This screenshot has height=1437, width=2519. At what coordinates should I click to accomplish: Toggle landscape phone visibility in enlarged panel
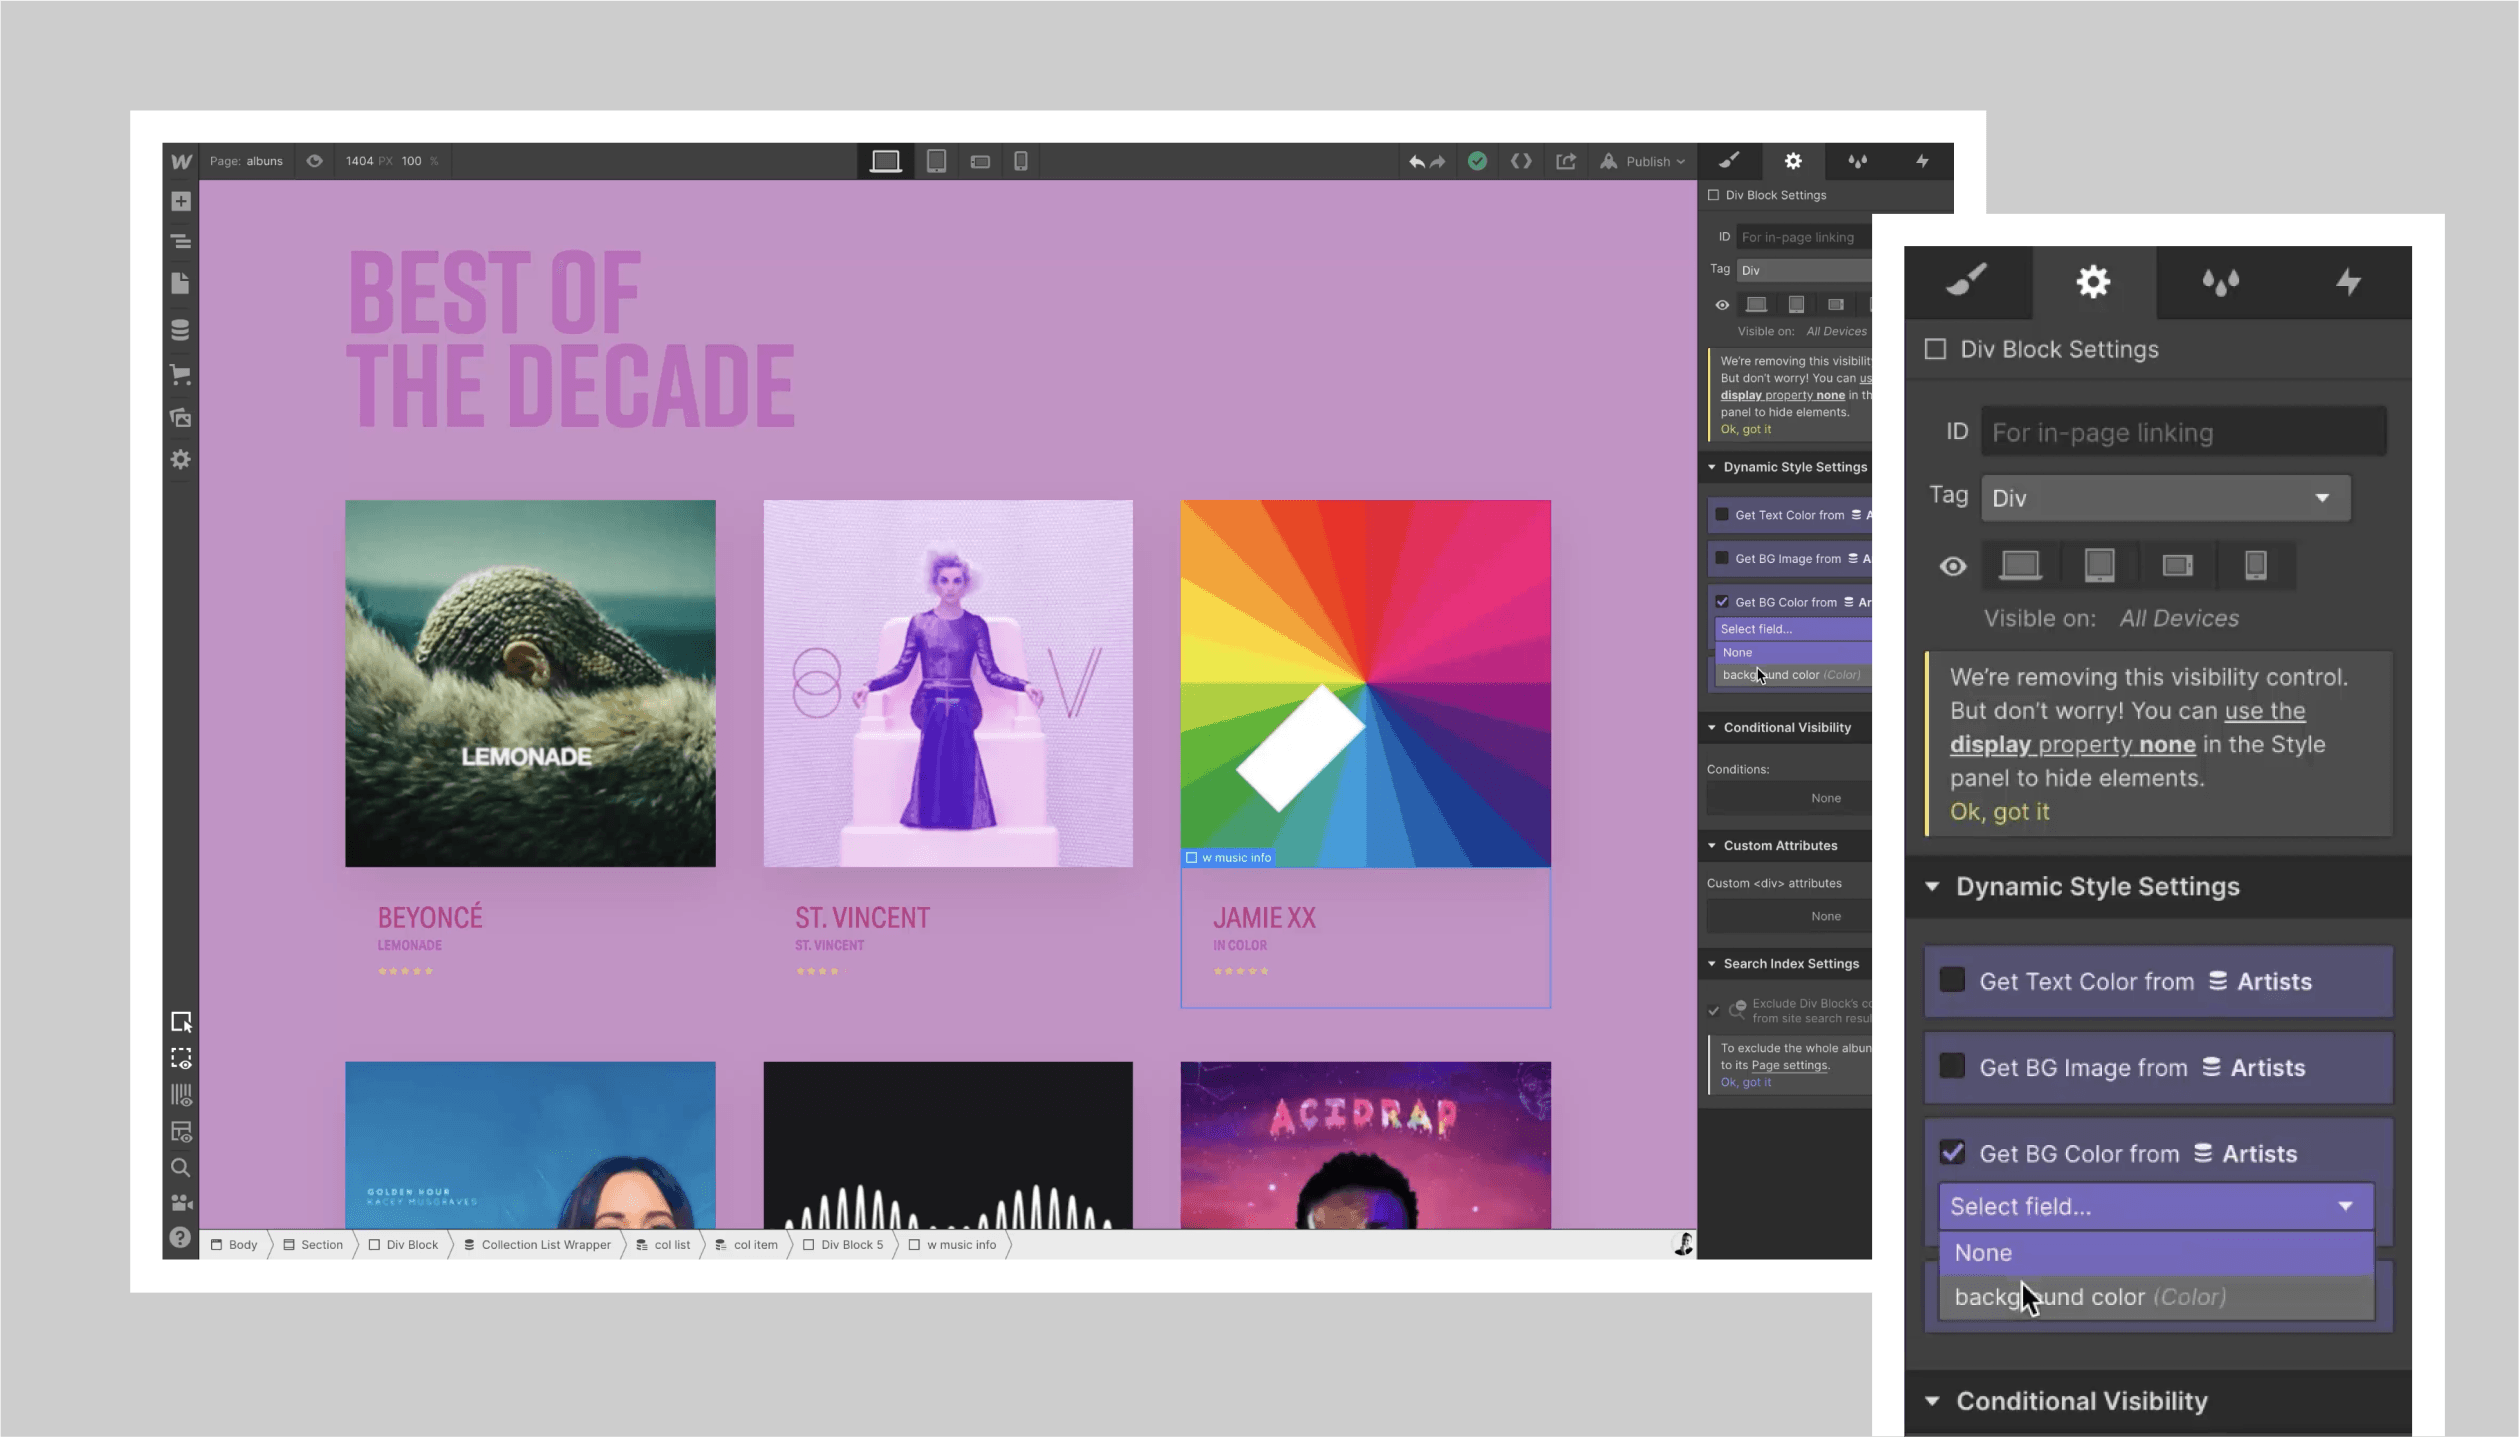pos(2177,566)
